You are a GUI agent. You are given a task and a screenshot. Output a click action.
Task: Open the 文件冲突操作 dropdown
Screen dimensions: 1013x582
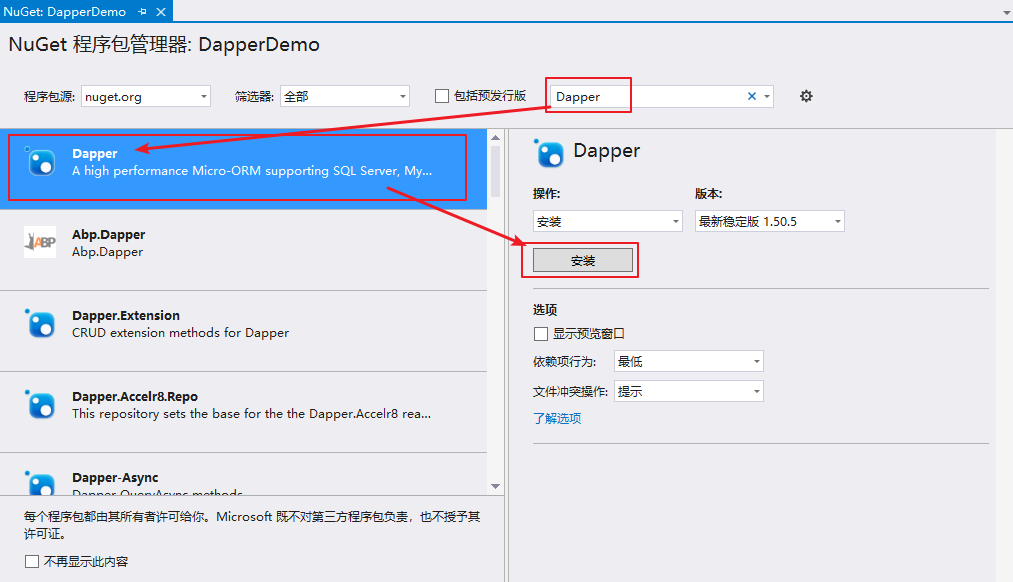[688, 392]
